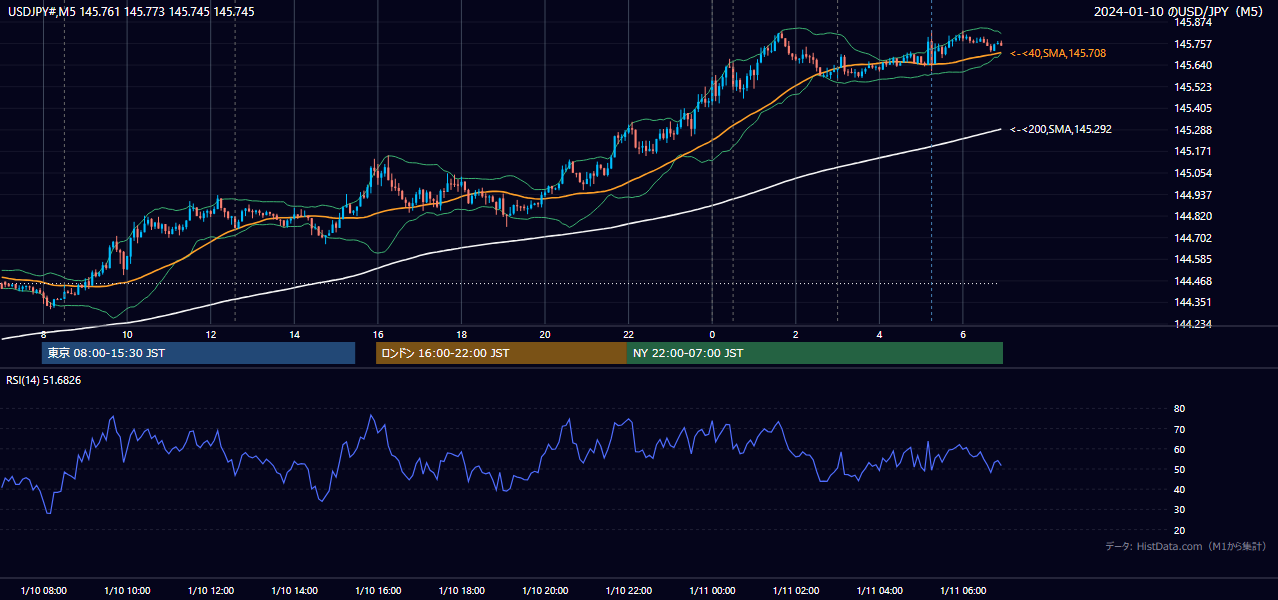Click price axis value 144.585
This screenshot has height=600, width=1278.
[x=1193, y=259]
